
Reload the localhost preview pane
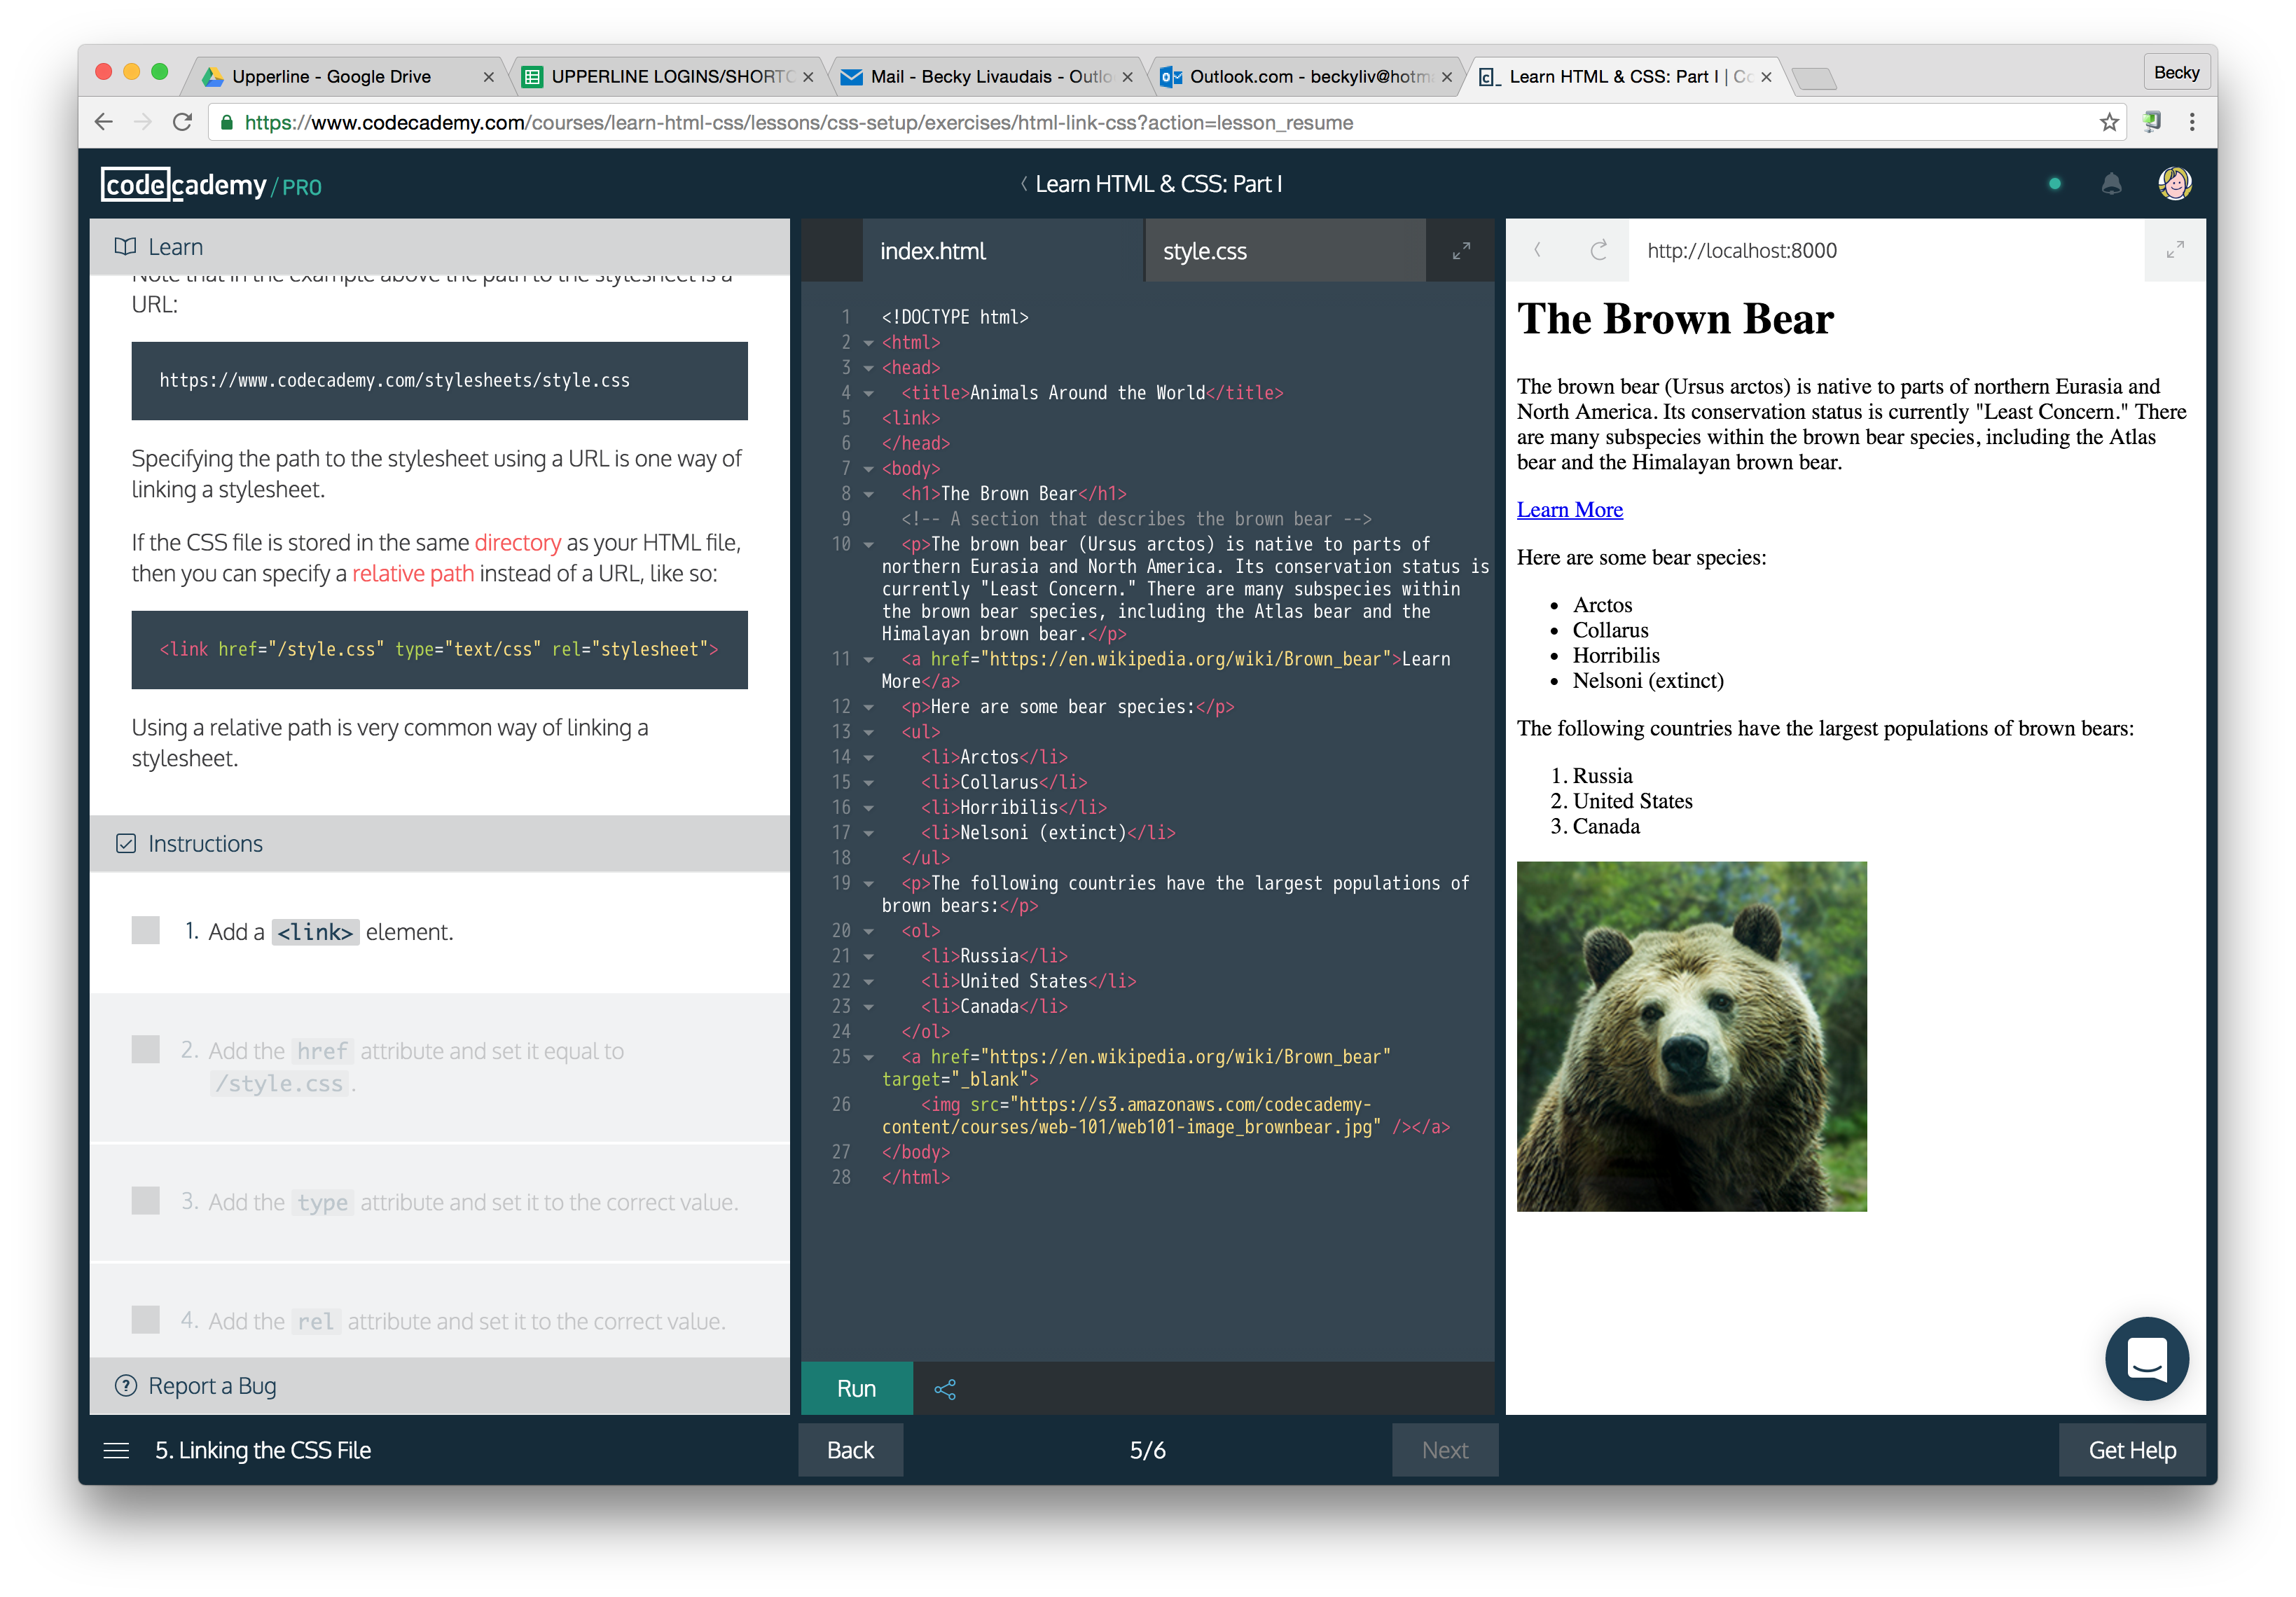click(x=1598, y=250)
